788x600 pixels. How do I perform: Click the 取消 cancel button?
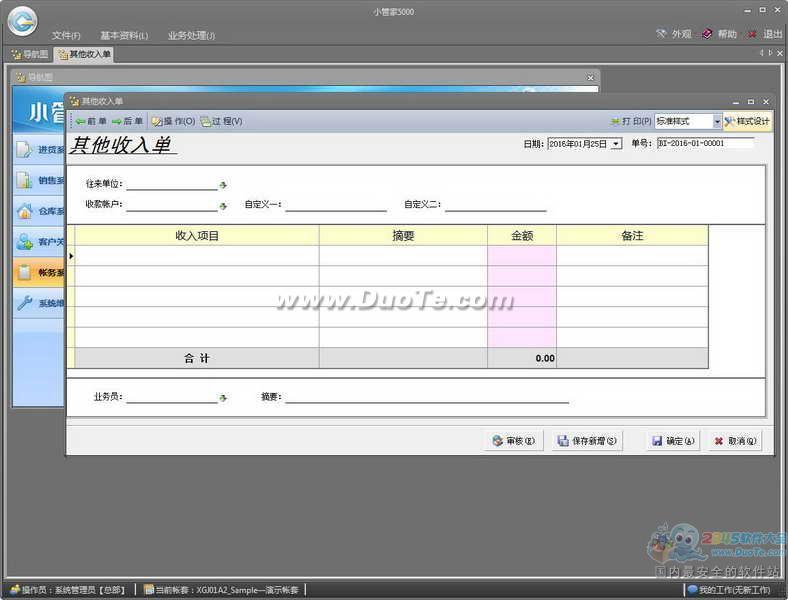click(x=735, y=441)
